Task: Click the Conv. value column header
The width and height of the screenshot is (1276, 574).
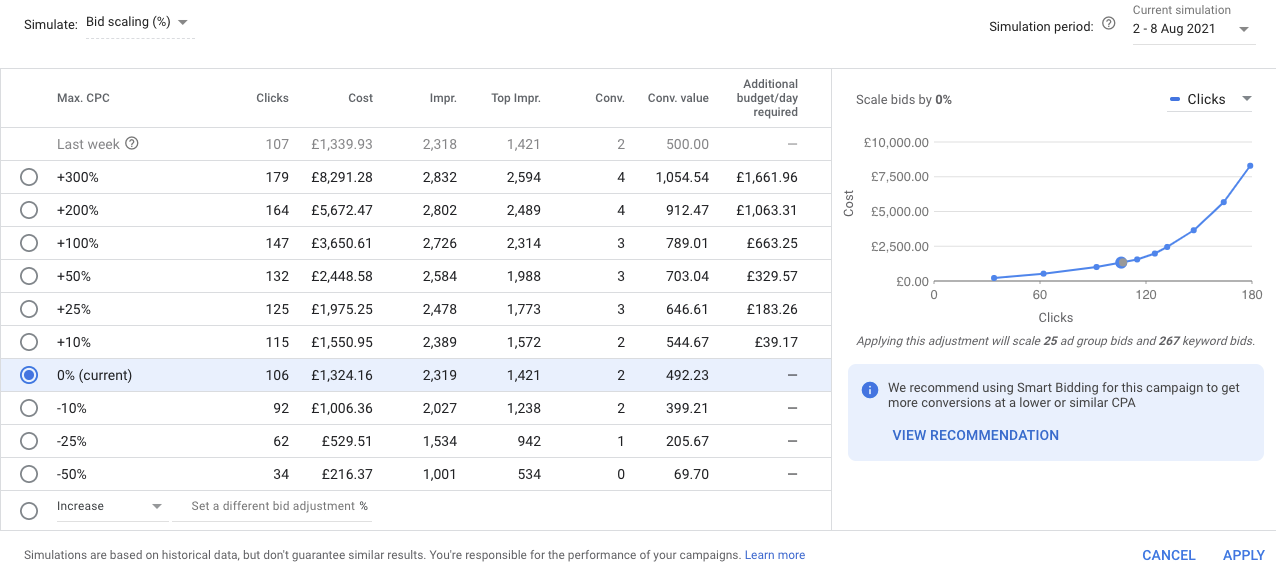Action: pos(678,98)
